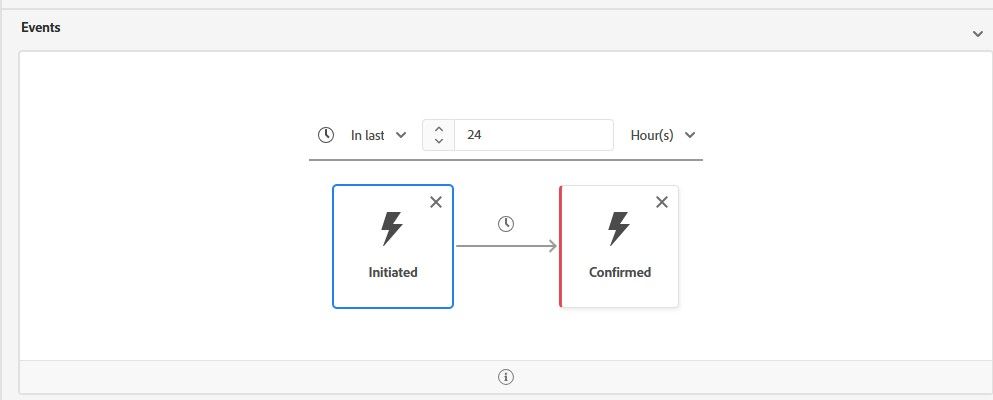
Task: Click the chevron next to In last
Action: pyautogui.click(x=401, y=135)
